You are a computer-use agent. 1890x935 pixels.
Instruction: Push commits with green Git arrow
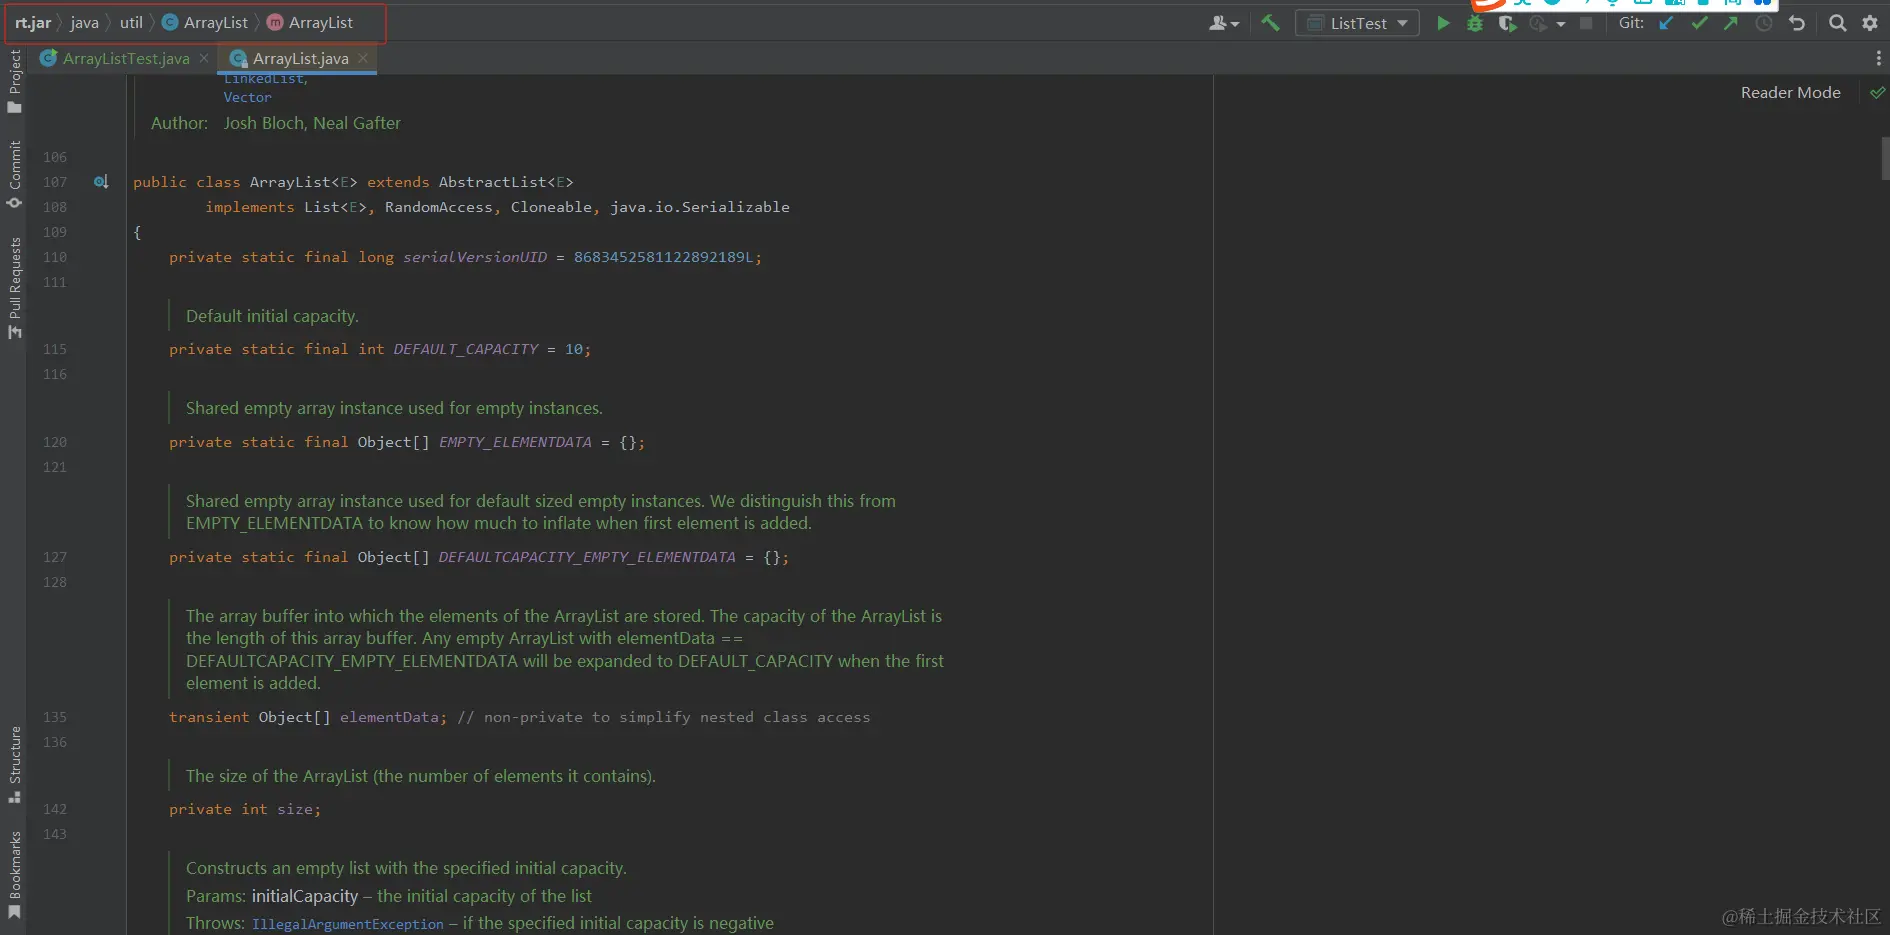pyautogui.click(x=1731, y=23)
